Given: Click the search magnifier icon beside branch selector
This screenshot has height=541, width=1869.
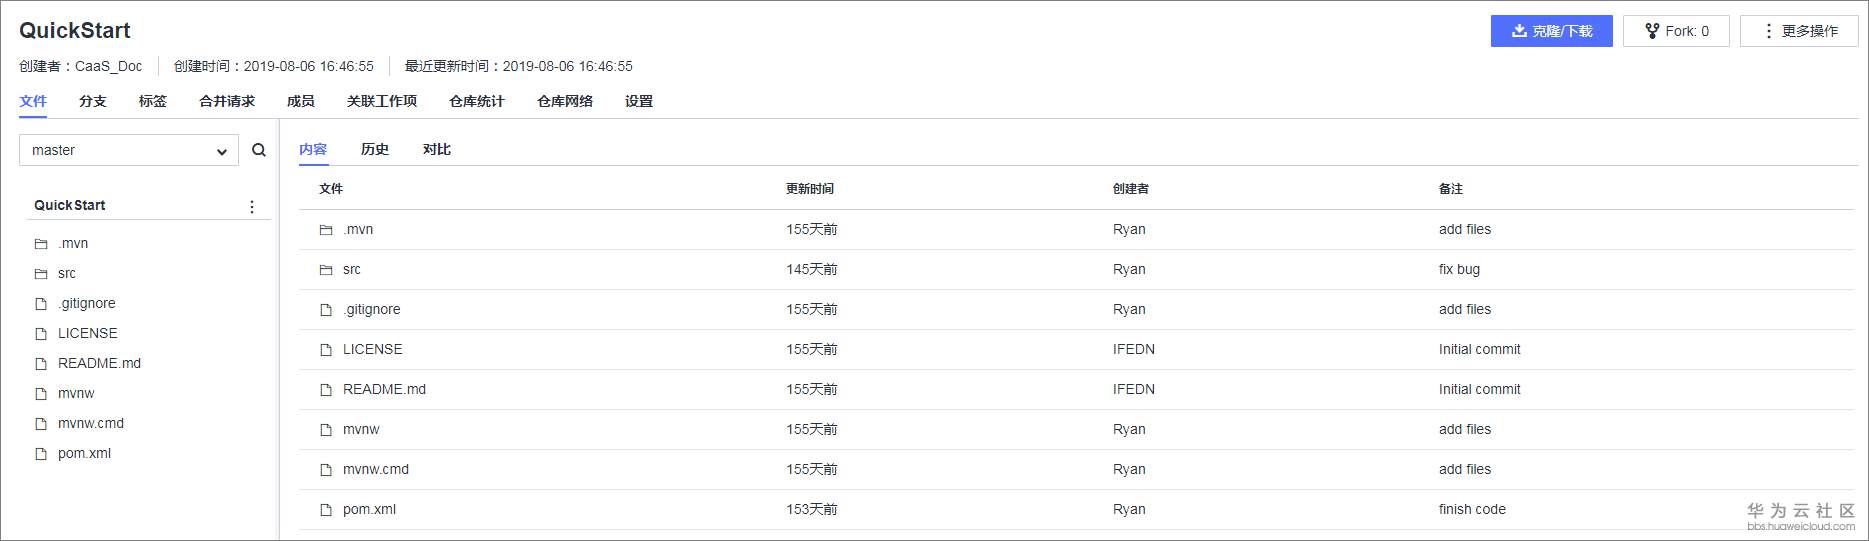Looking at the screenshot, I should click(259, 150).
